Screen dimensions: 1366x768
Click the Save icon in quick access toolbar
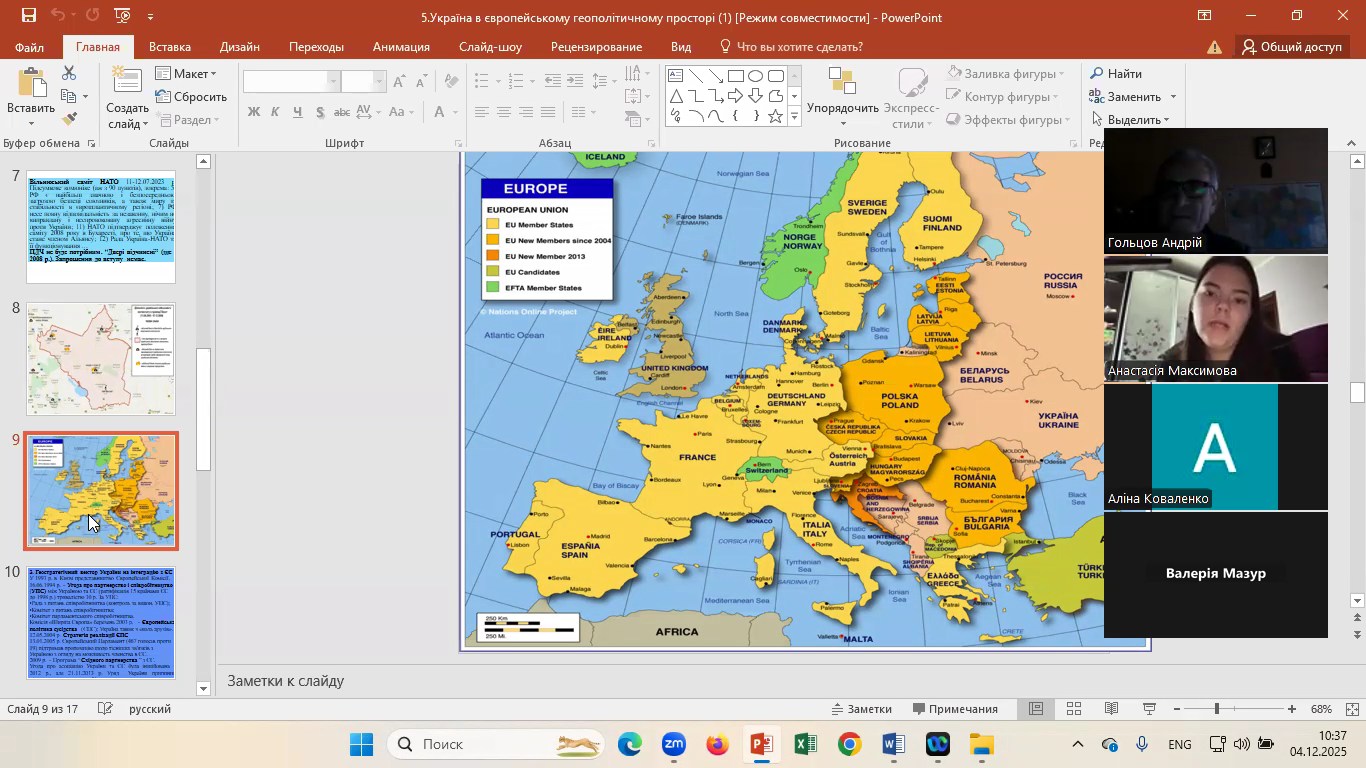28,16
